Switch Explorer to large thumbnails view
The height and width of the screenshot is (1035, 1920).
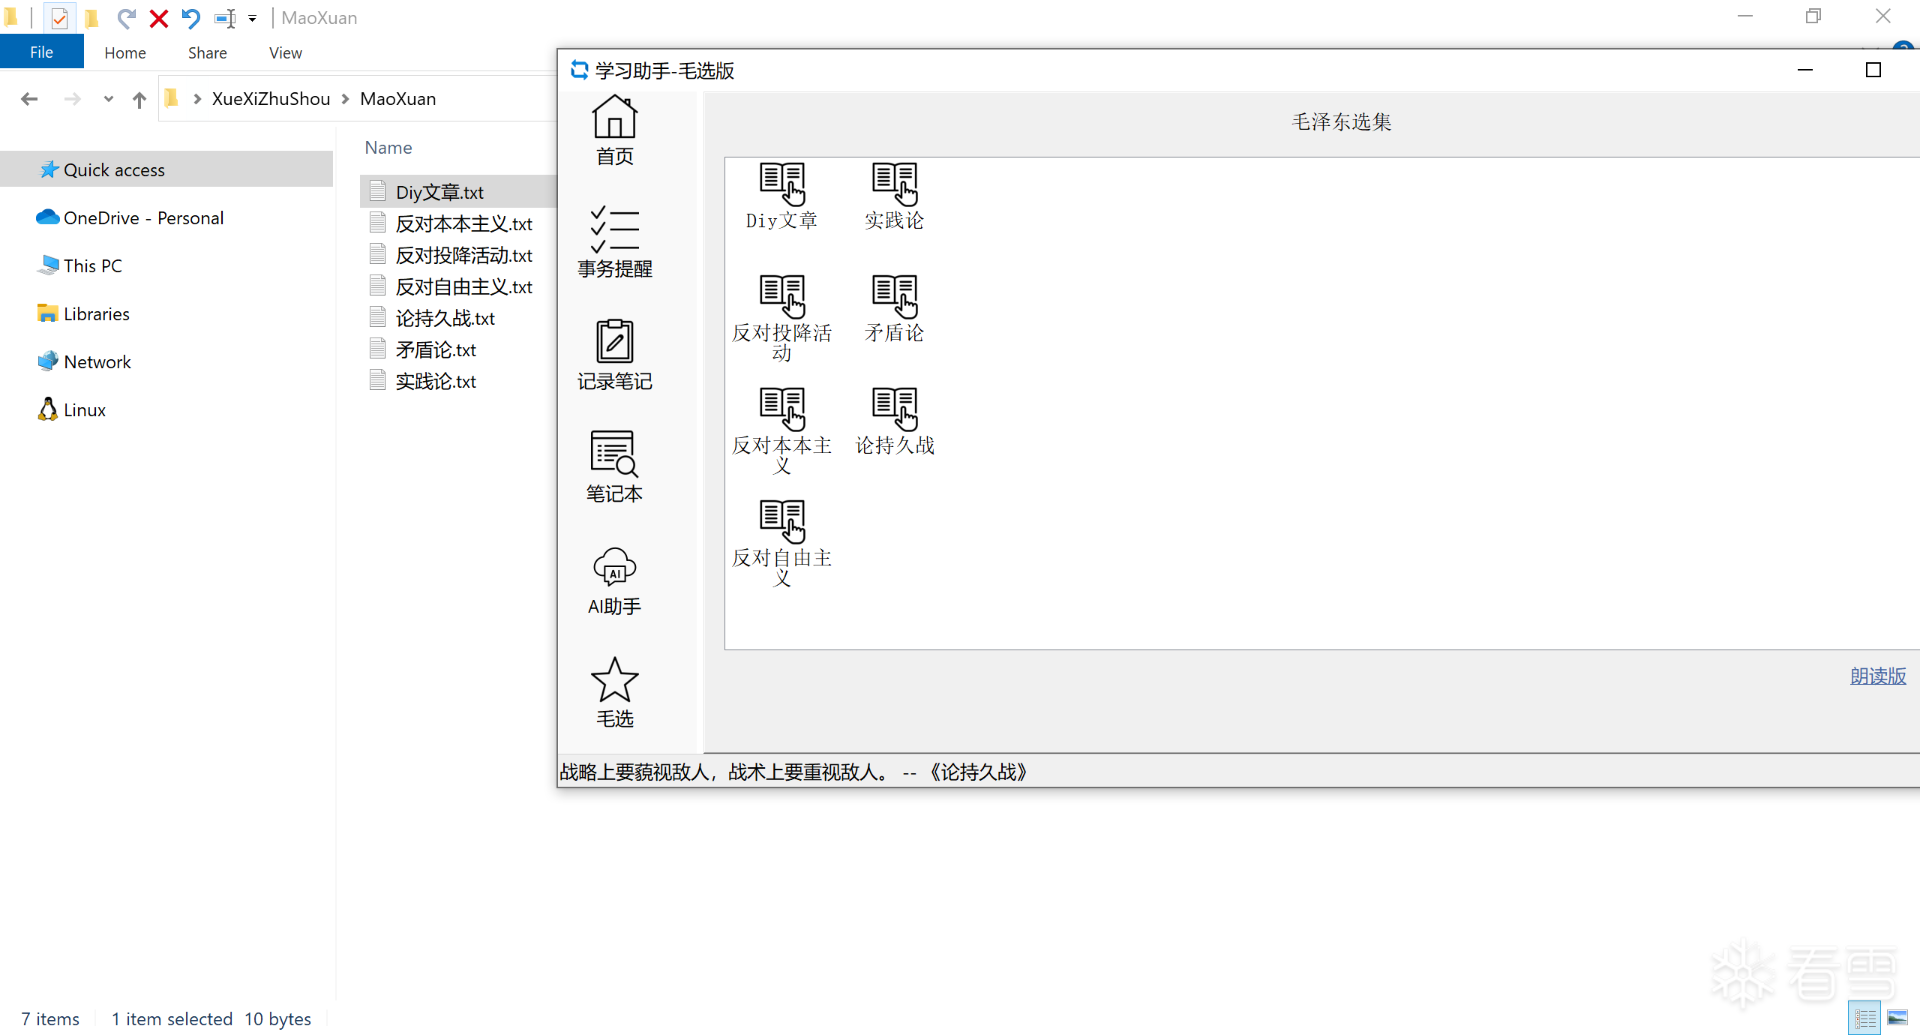click(x=1897, y=1018)
